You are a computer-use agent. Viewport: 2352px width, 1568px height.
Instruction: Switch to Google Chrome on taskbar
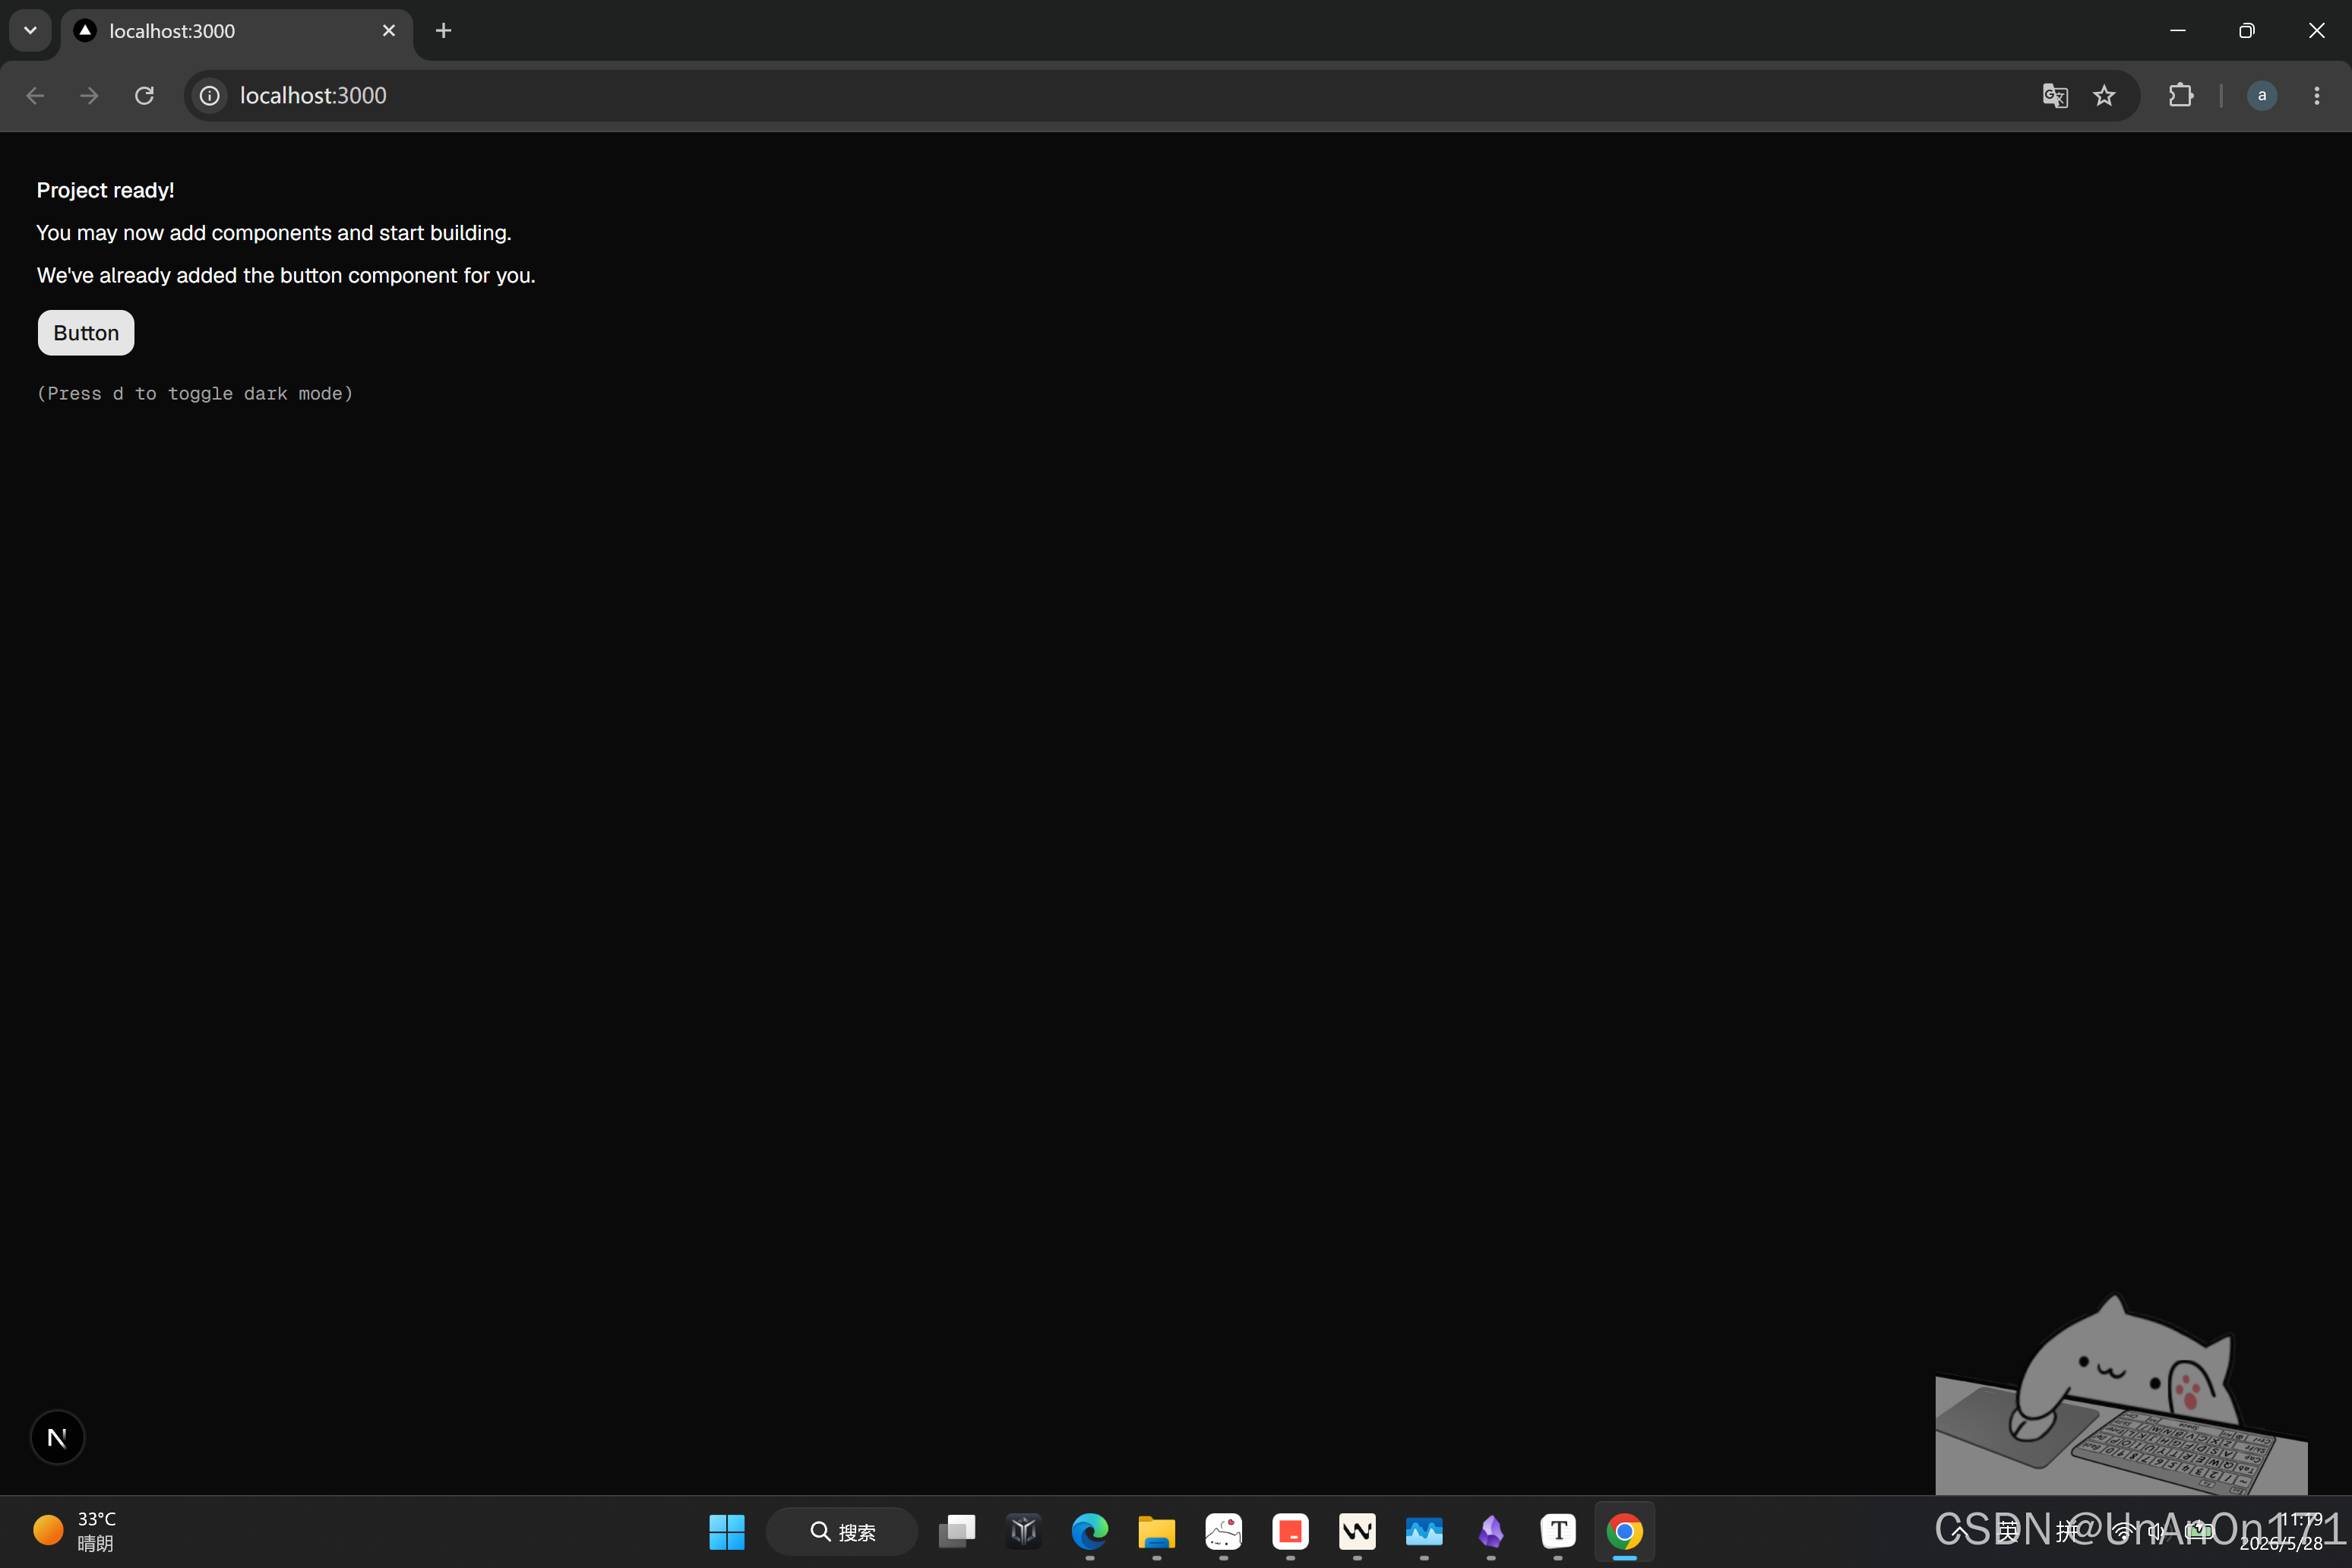pyautogui.click(x=1625, y=1531)
